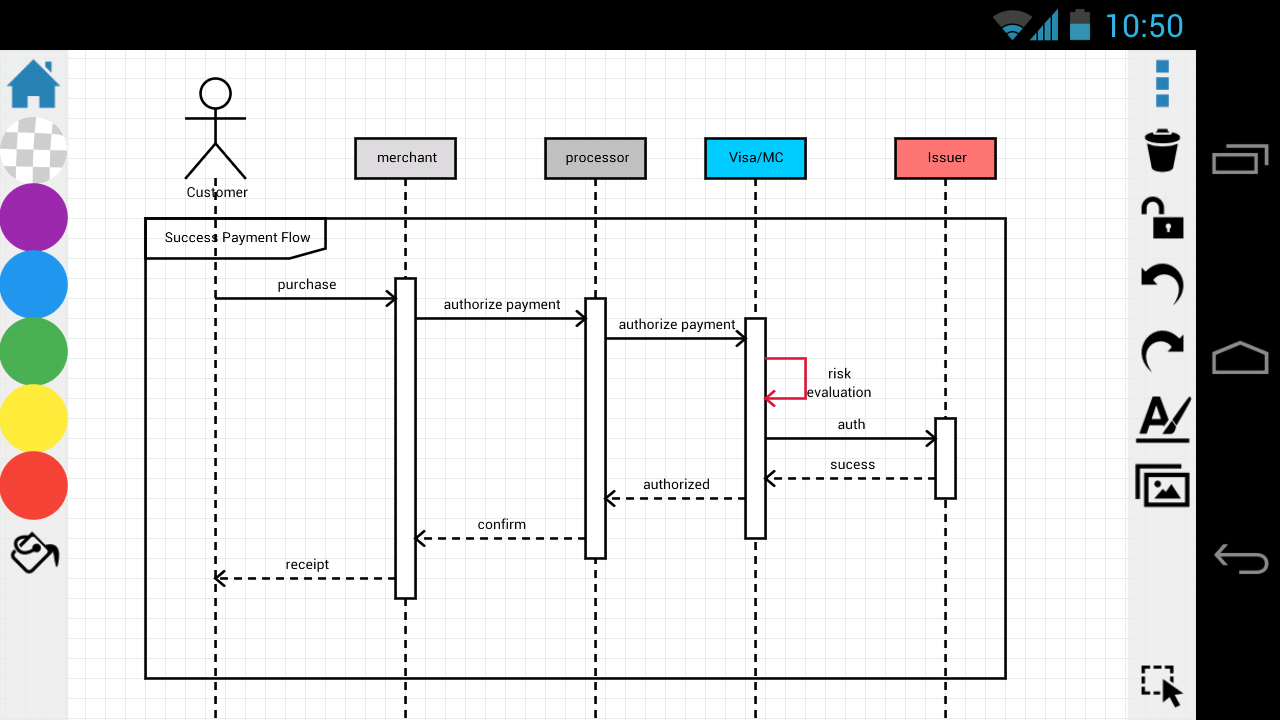Redo the last action
The image size is (1280, 720).
click(1161, 352)
